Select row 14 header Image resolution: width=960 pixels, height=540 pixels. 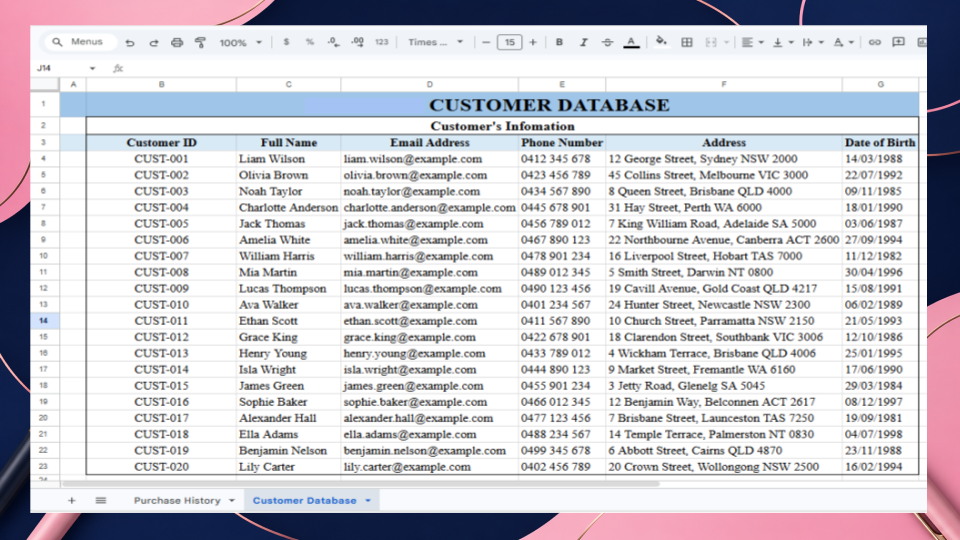[44, 320]
